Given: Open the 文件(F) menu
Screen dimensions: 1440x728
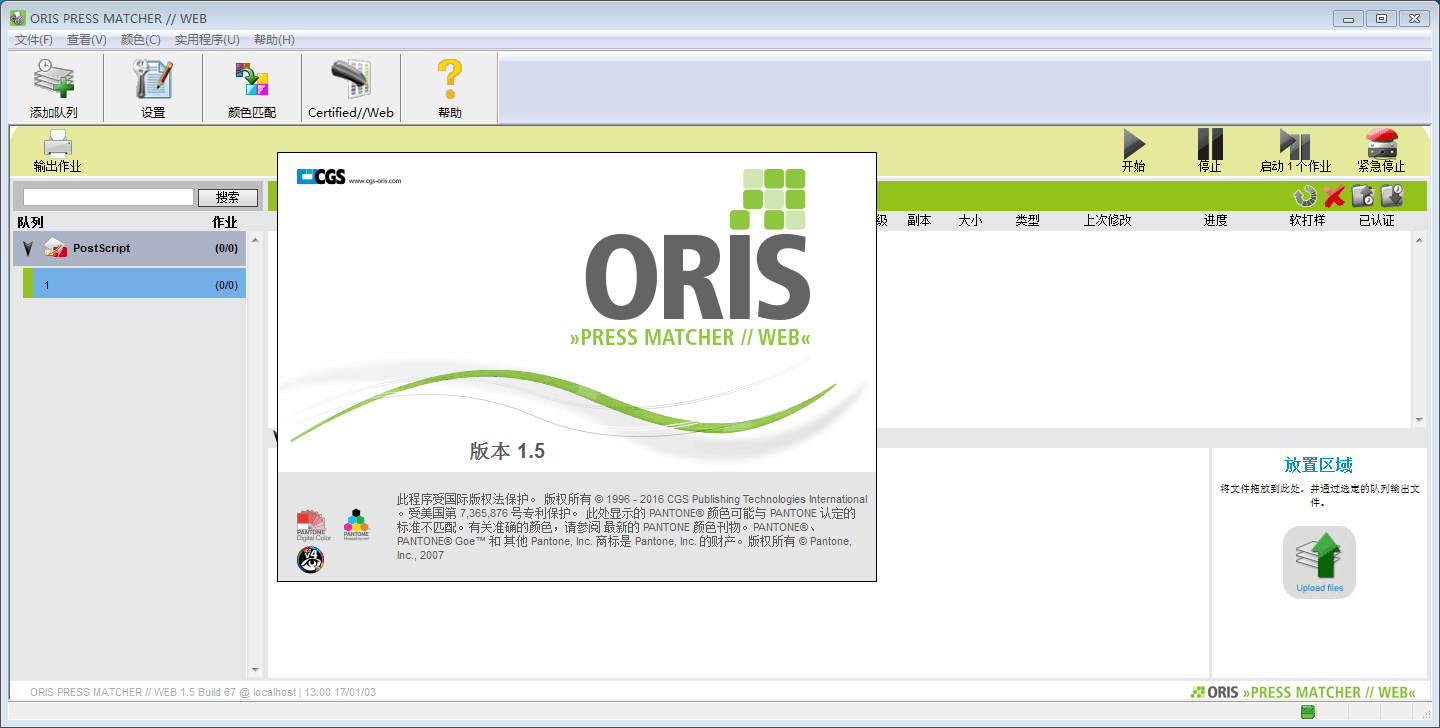Looking at the screenshot, I should [34, 40].
